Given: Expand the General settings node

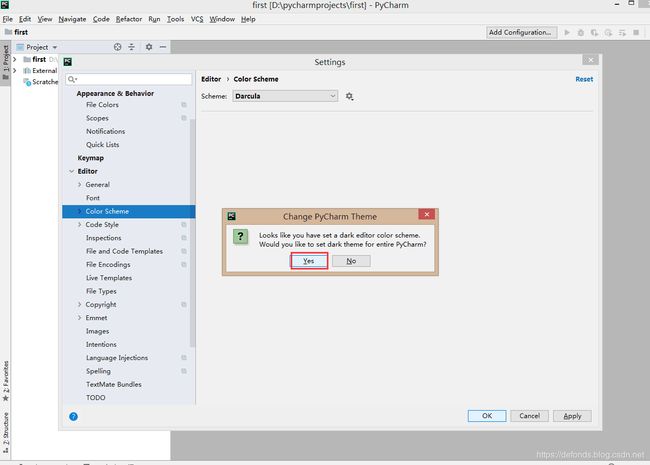Looking at the screenshot, I should click(x=79, y=184).
